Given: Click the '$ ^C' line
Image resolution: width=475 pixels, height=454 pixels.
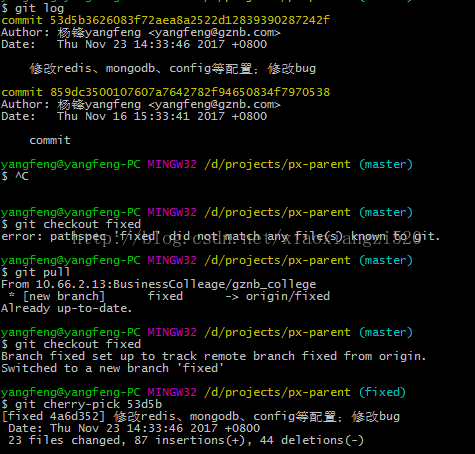Looking at the screenshot, I should point(15,176).
